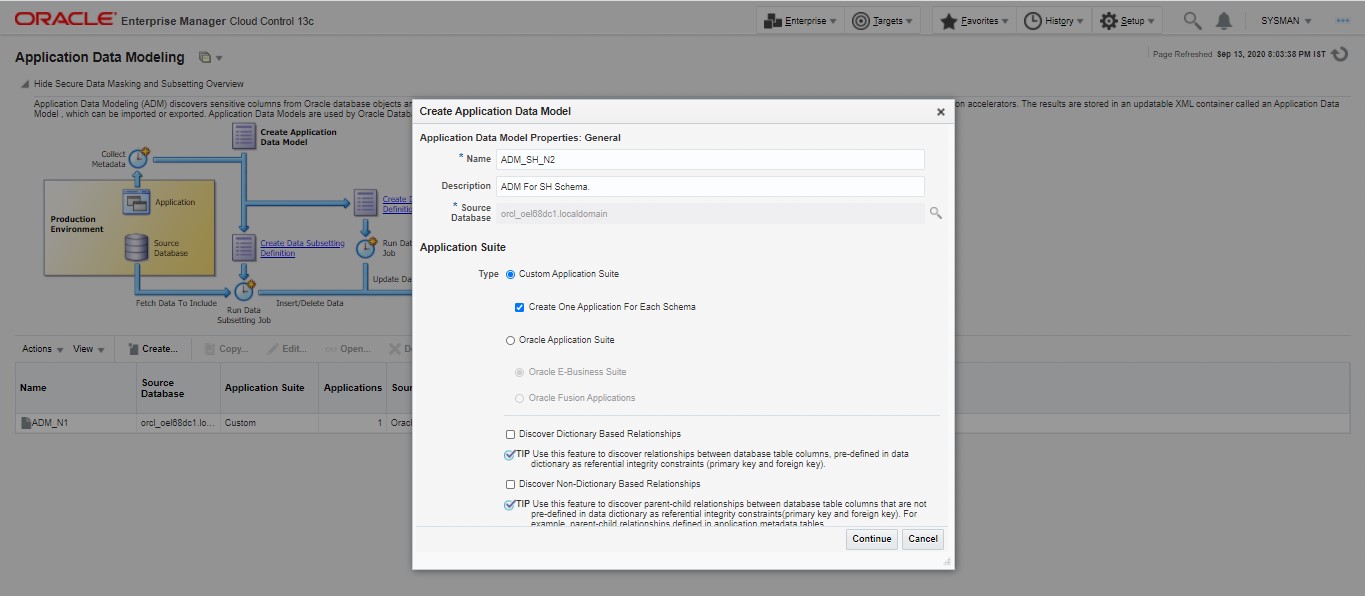Open the View dropdown
This screenshot has height=596, width=1365.
pos(83,348)
